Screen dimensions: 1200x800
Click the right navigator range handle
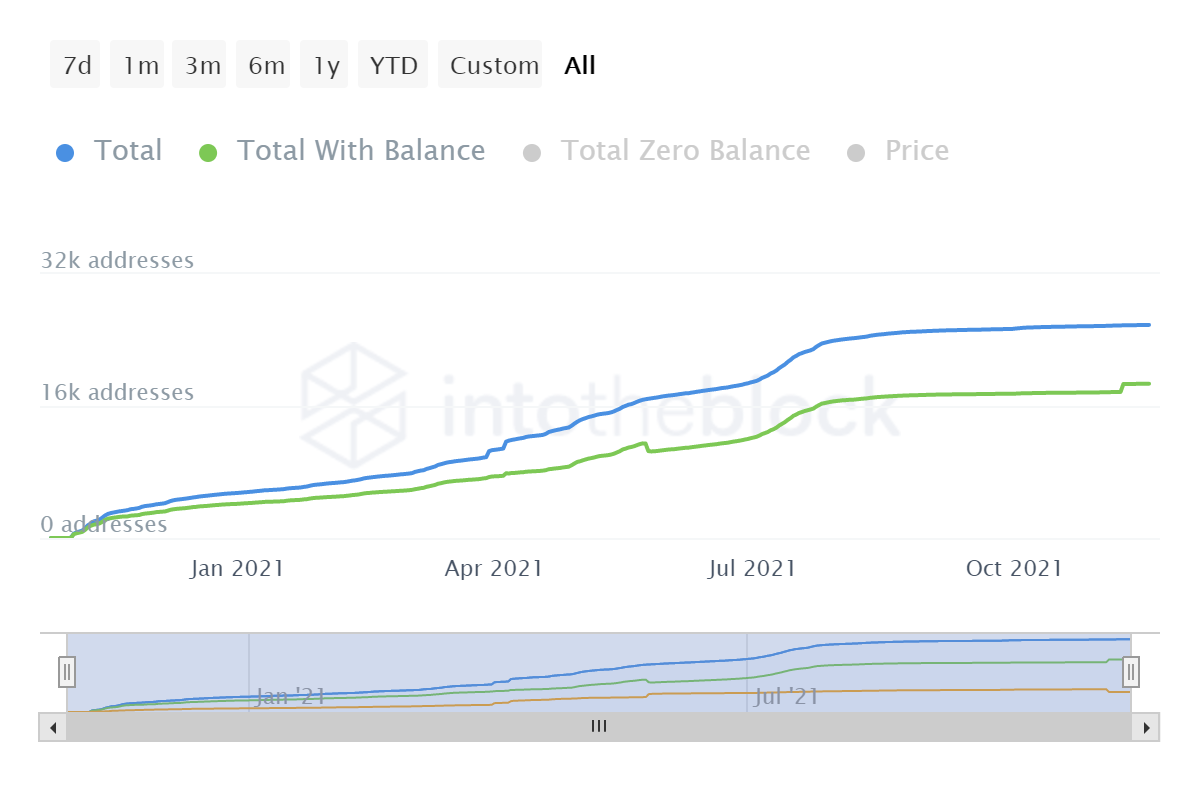tap(1131, 672)
